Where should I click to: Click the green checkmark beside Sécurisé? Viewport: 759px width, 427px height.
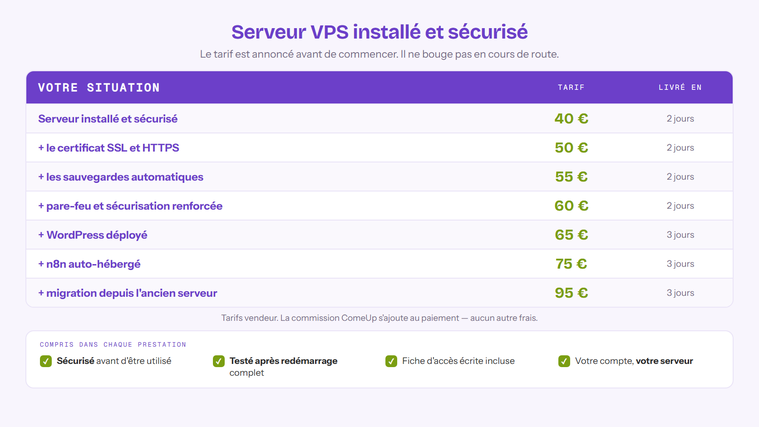46,361
